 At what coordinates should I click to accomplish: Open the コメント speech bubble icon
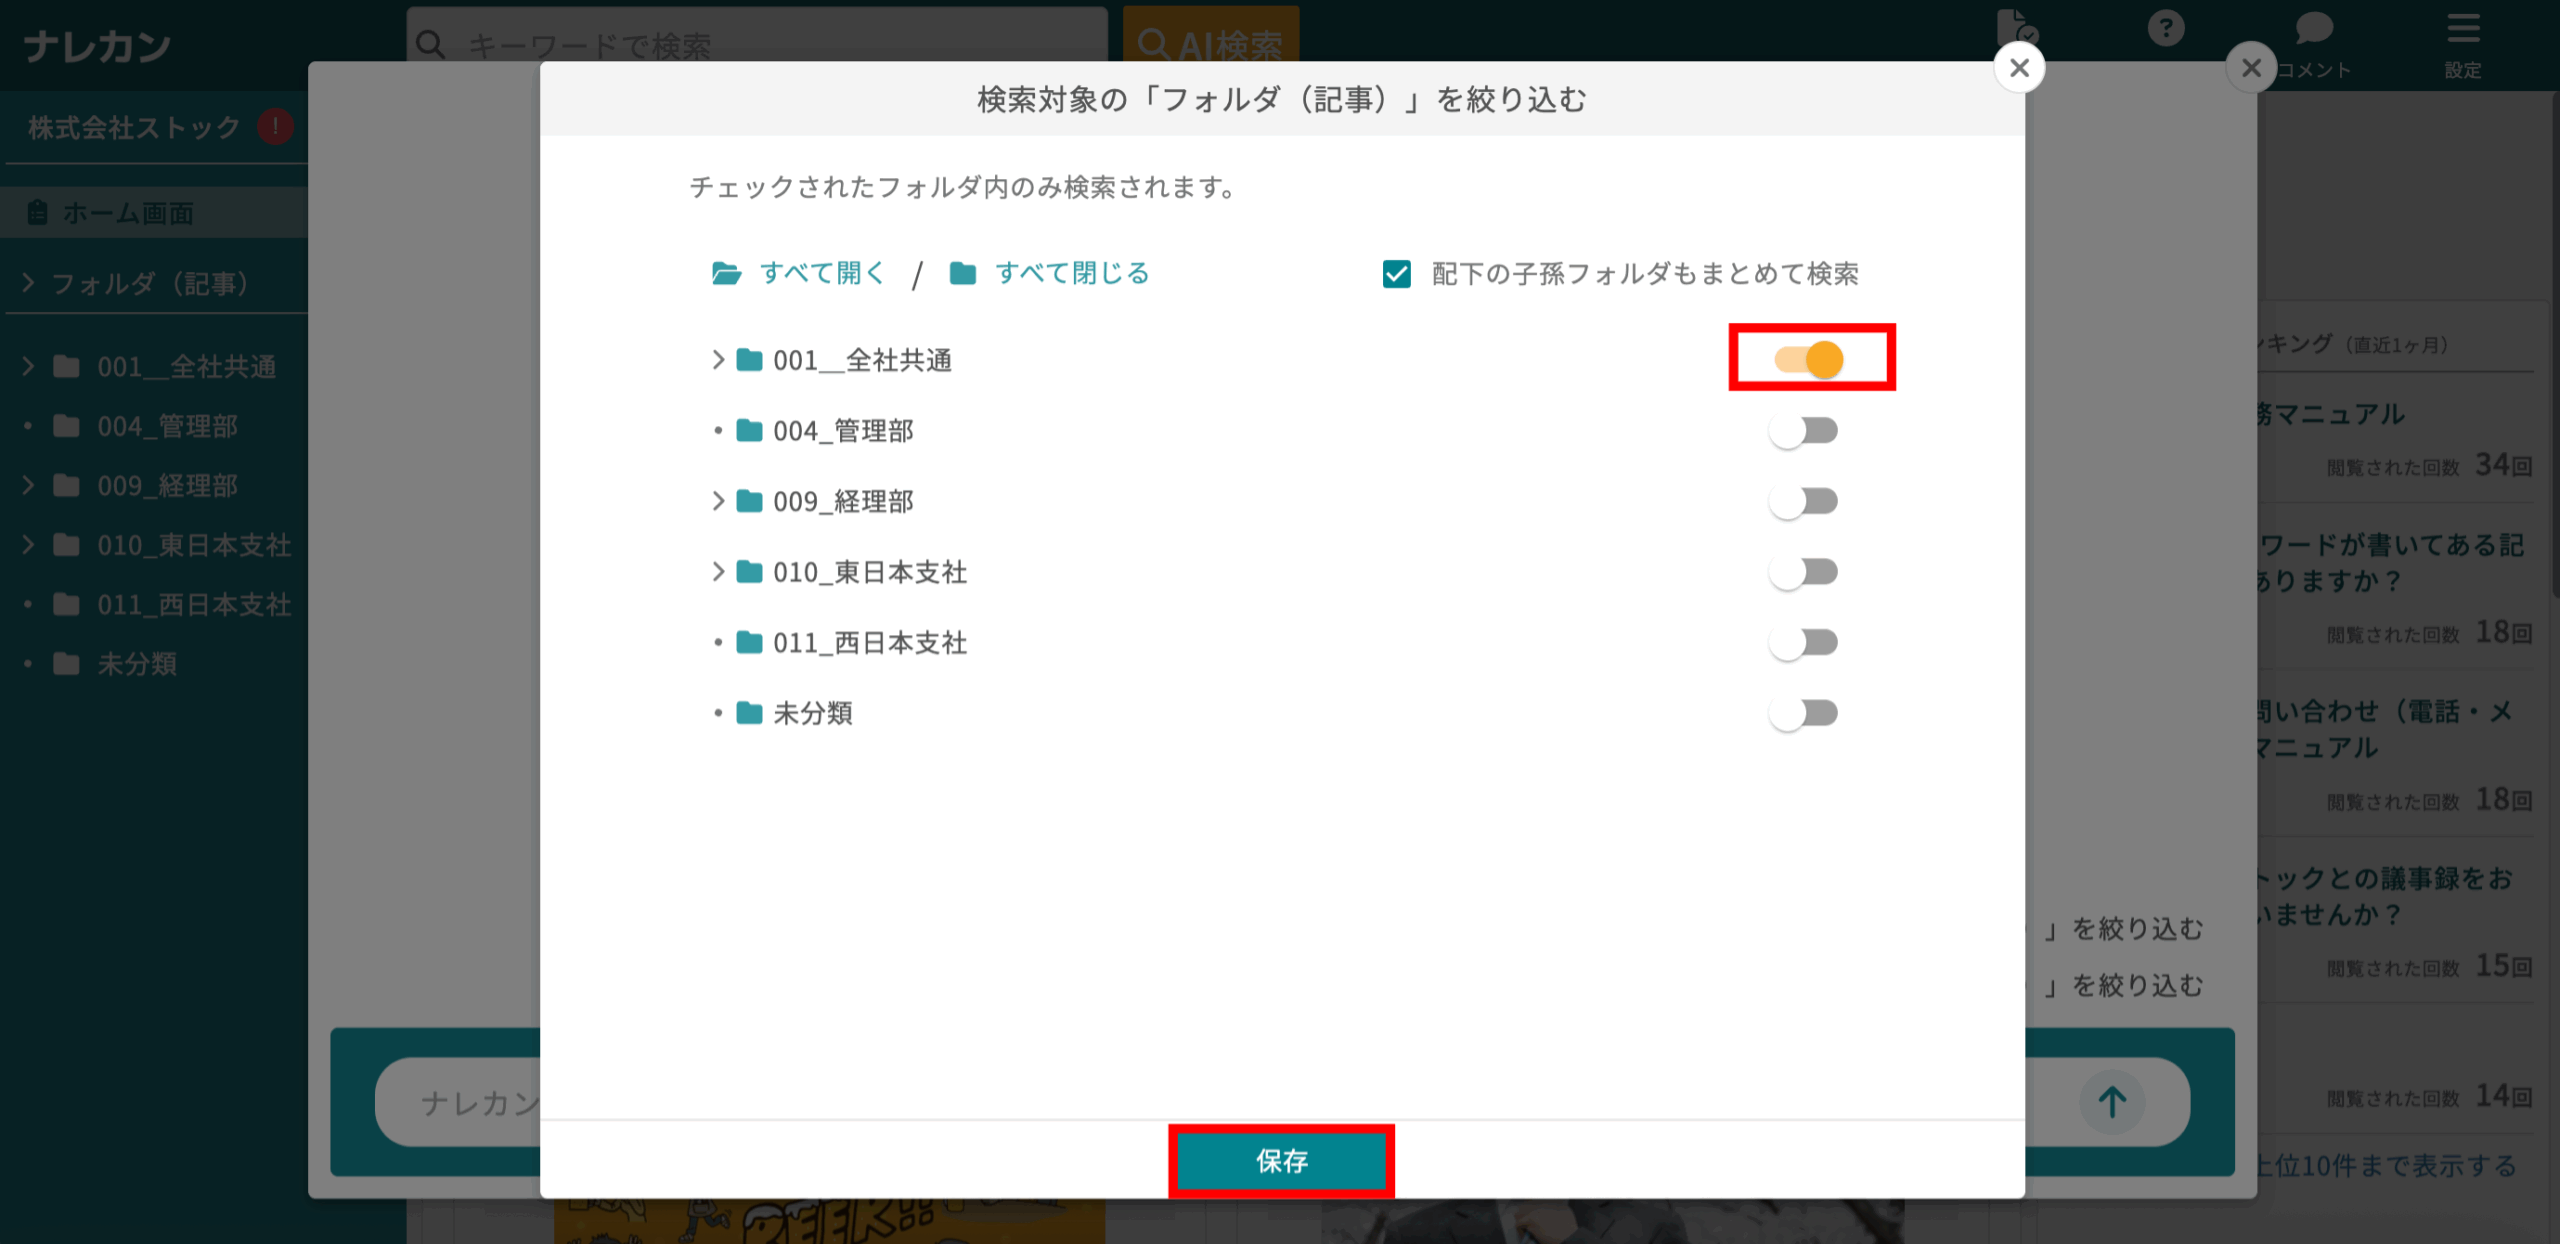point(2314,44)
